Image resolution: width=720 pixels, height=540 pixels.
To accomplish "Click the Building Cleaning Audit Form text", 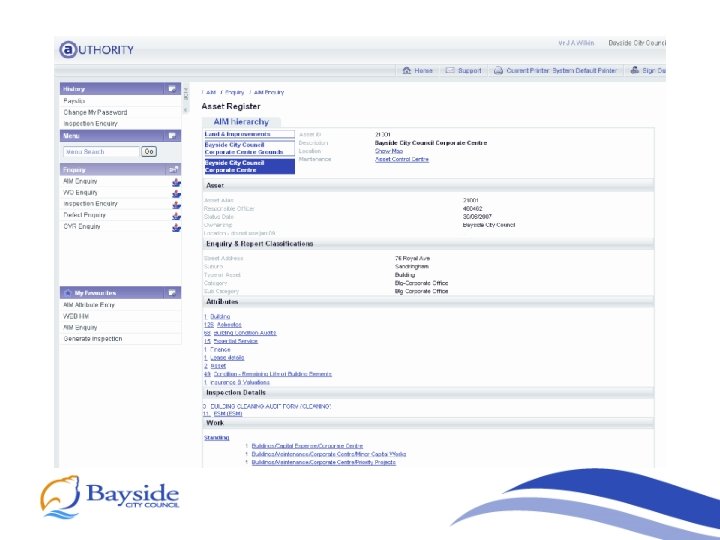I will 270,406.
